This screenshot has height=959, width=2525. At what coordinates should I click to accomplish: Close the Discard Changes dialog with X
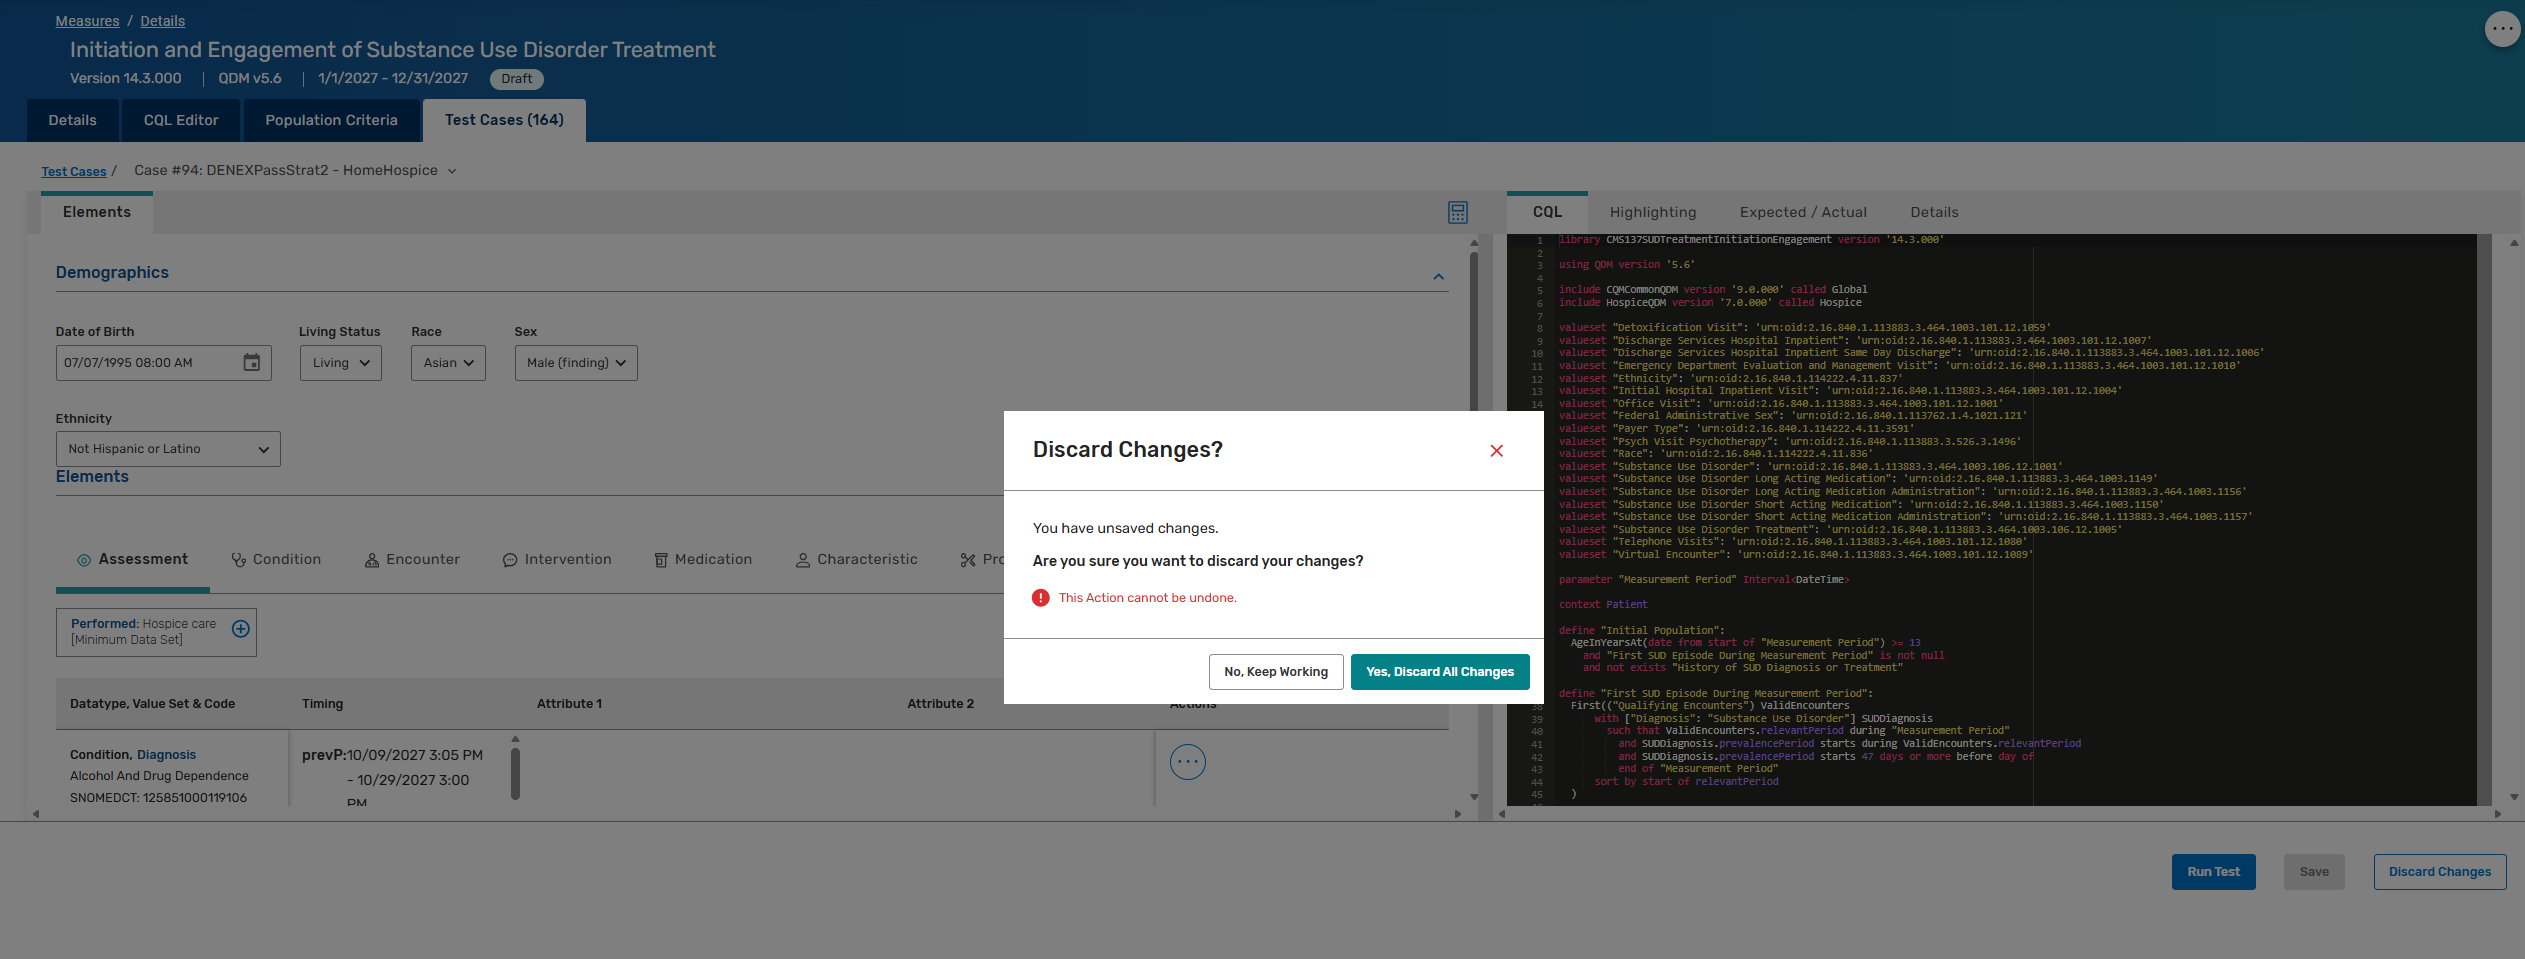(x=1496, y=451)
